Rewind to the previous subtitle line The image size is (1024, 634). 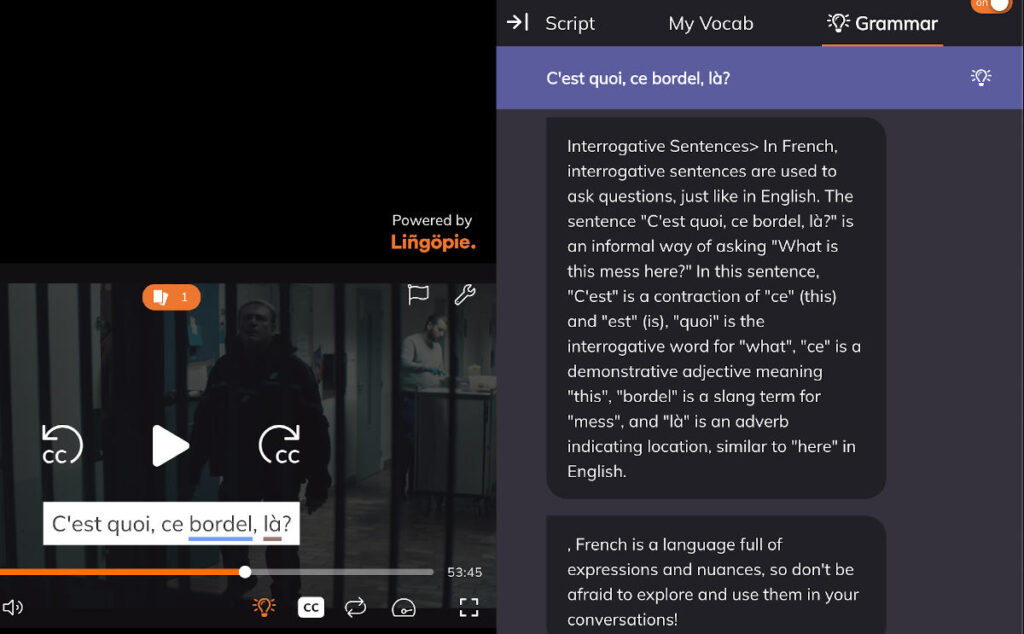click(61, 445)
